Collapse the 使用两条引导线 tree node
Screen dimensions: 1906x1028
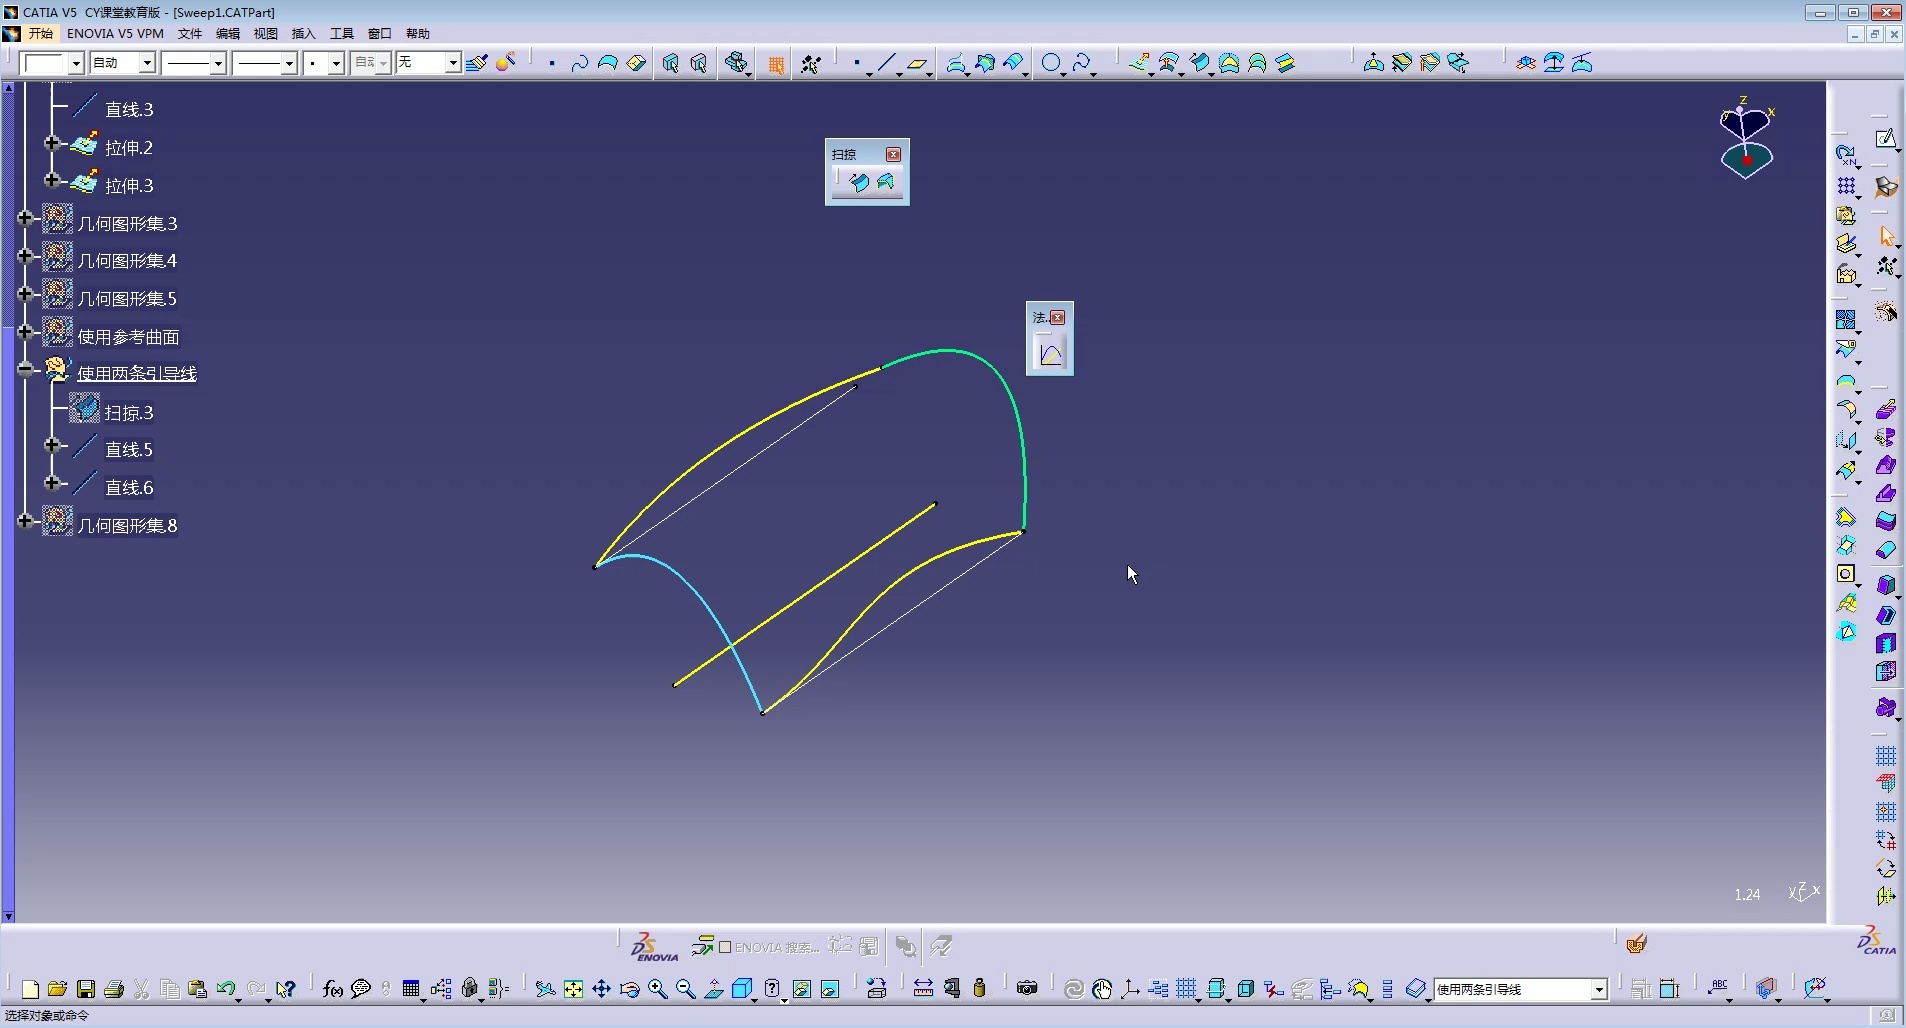pos(26,369)
